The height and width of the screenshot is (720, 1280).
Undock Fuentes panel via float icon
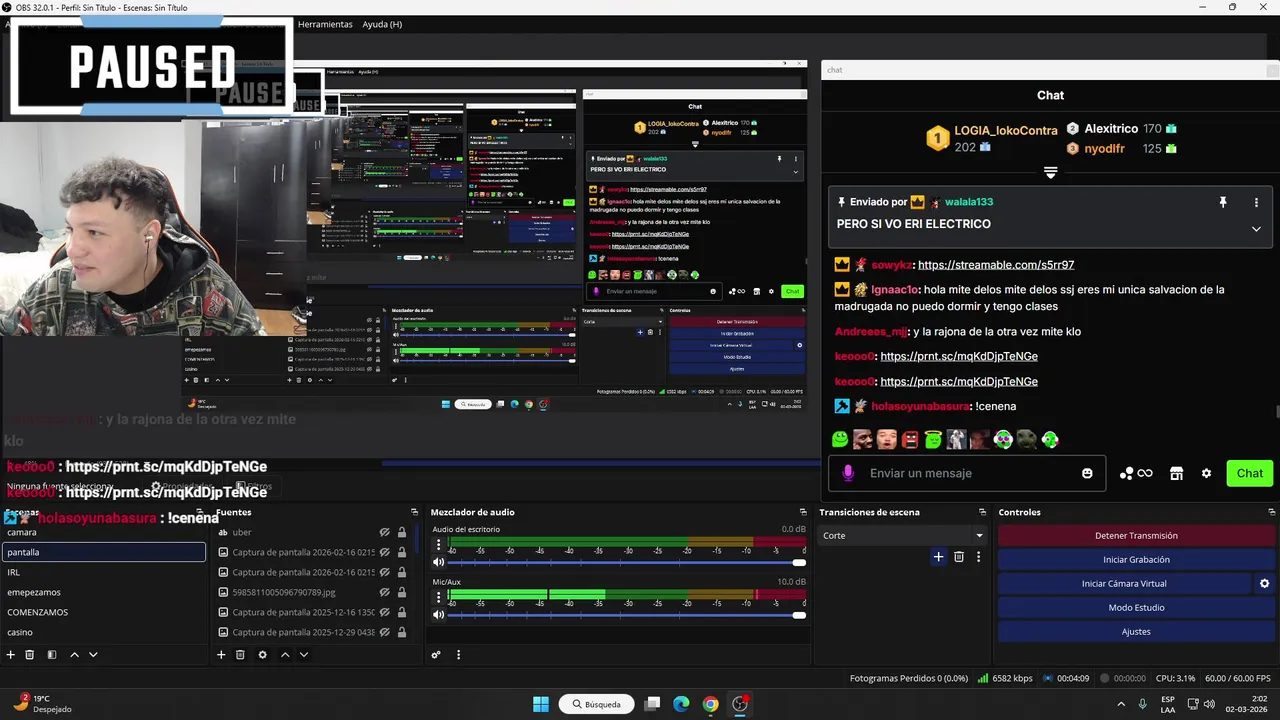coord(414,512)
